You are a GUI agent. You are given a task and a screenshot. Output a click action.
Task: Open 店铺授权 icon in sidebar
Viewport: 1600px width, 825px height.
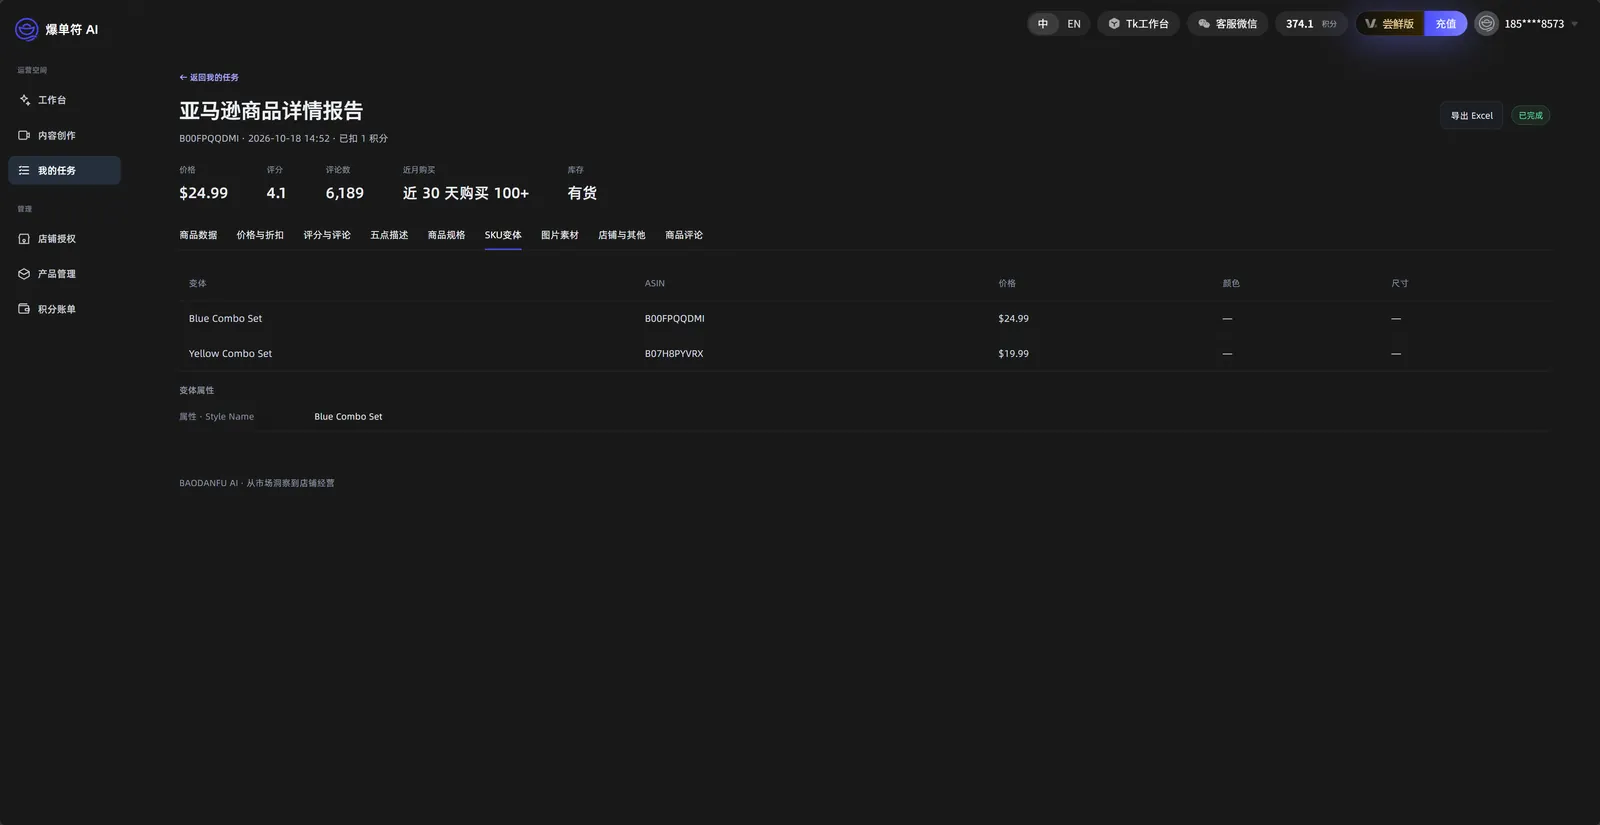(x=24, y=239)
